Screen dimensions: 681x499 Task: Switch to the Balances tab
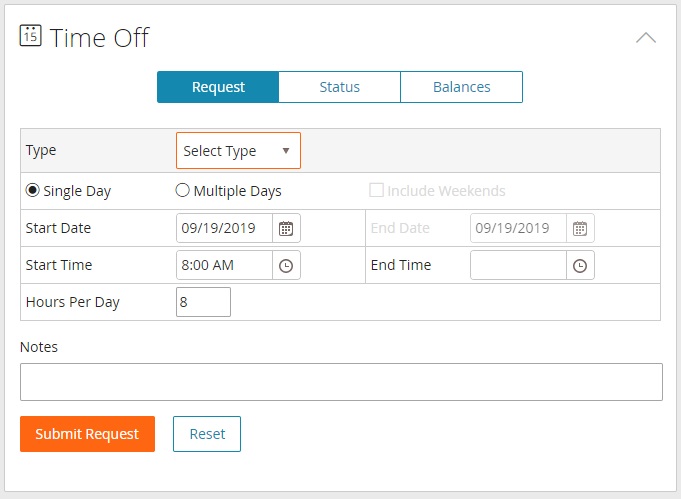(x=461, y=87)
